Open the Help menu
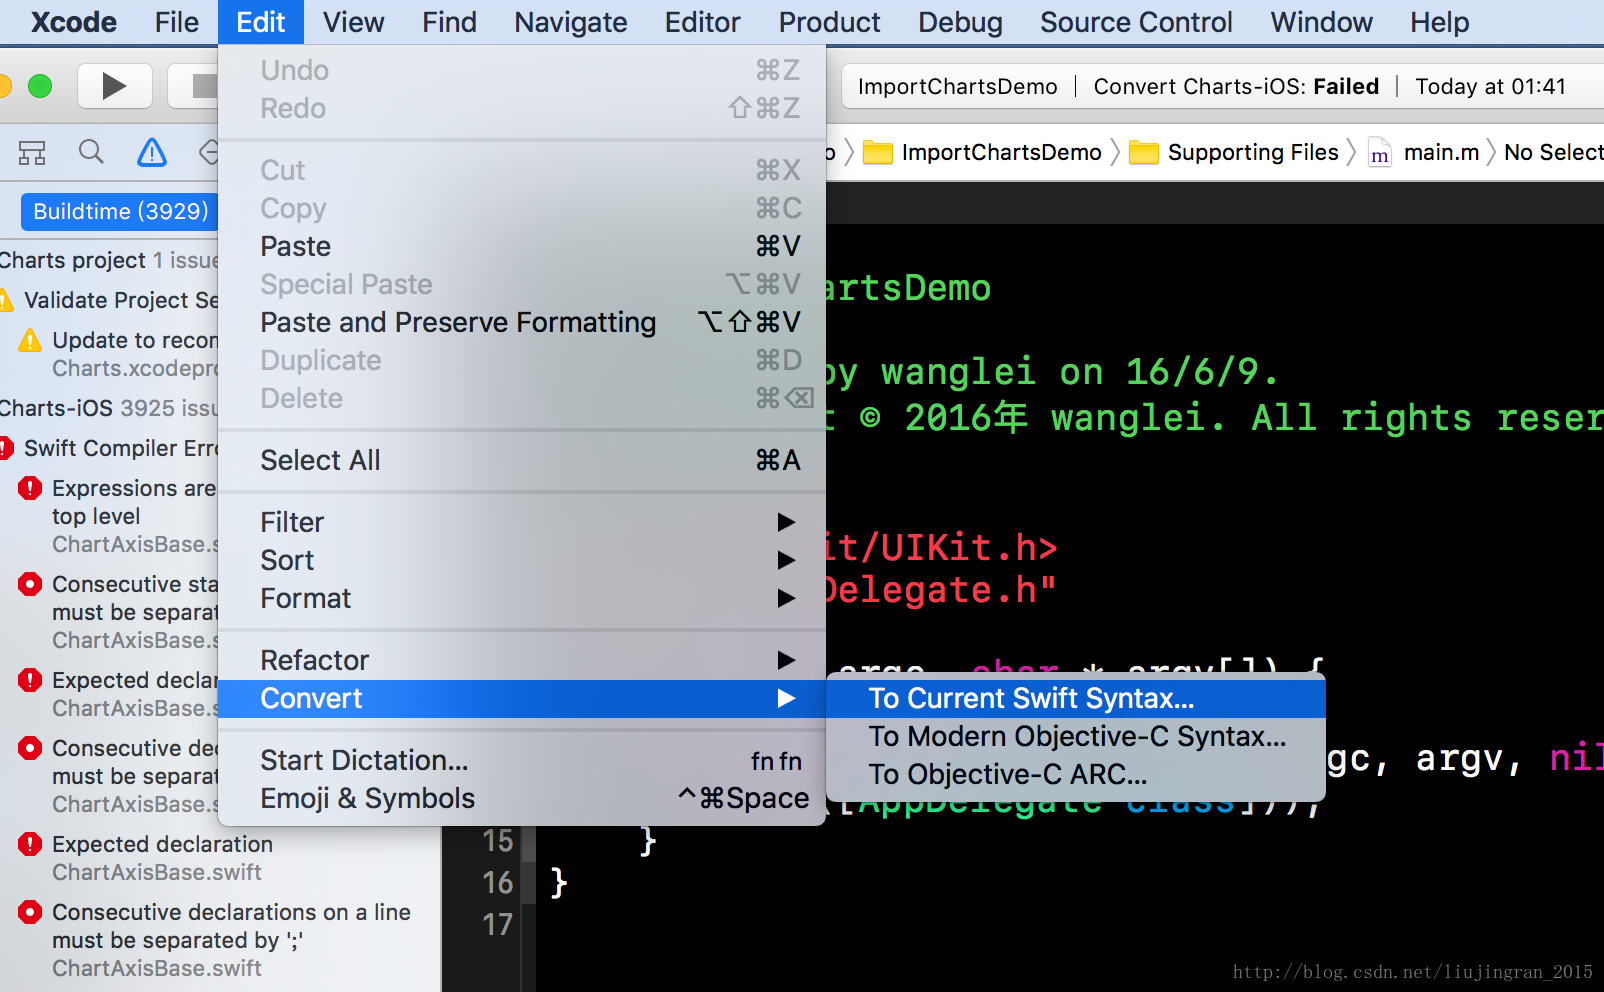This screenshot has width=1604, height=992. [1439, 22]
